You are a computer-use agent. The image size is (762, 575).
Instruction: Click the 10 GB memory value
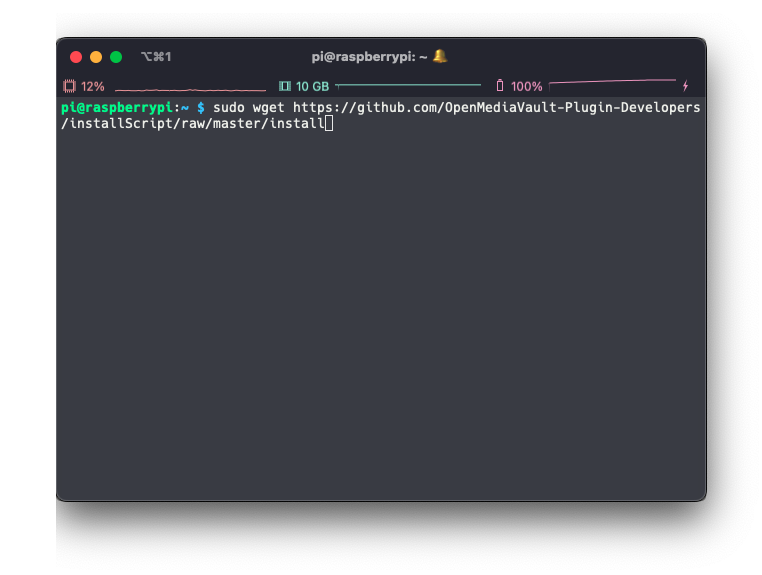pyautogui.click(x=312, y=87)
